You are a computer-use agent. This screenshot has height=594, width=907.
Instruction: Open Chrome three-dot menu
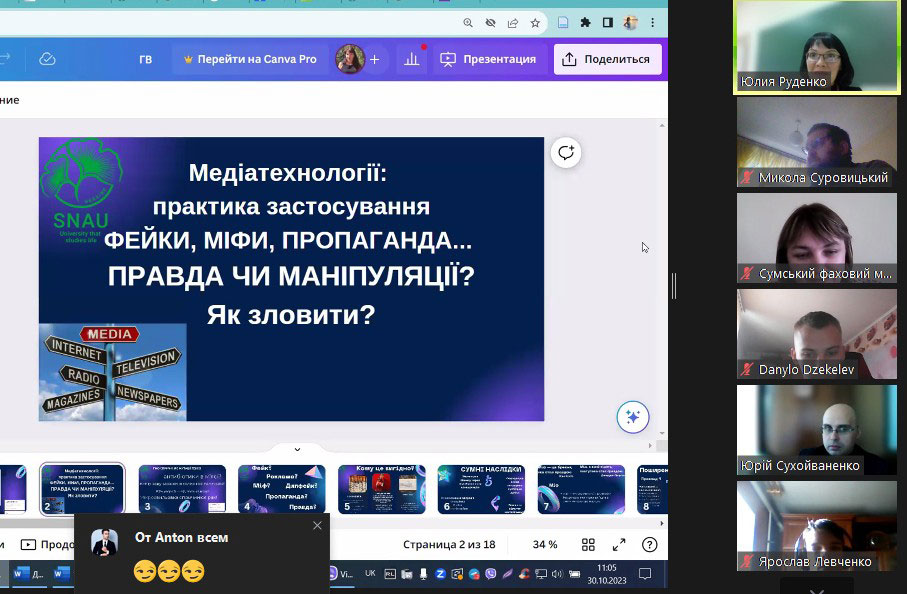pyautogui.click(x=652, y=23)
